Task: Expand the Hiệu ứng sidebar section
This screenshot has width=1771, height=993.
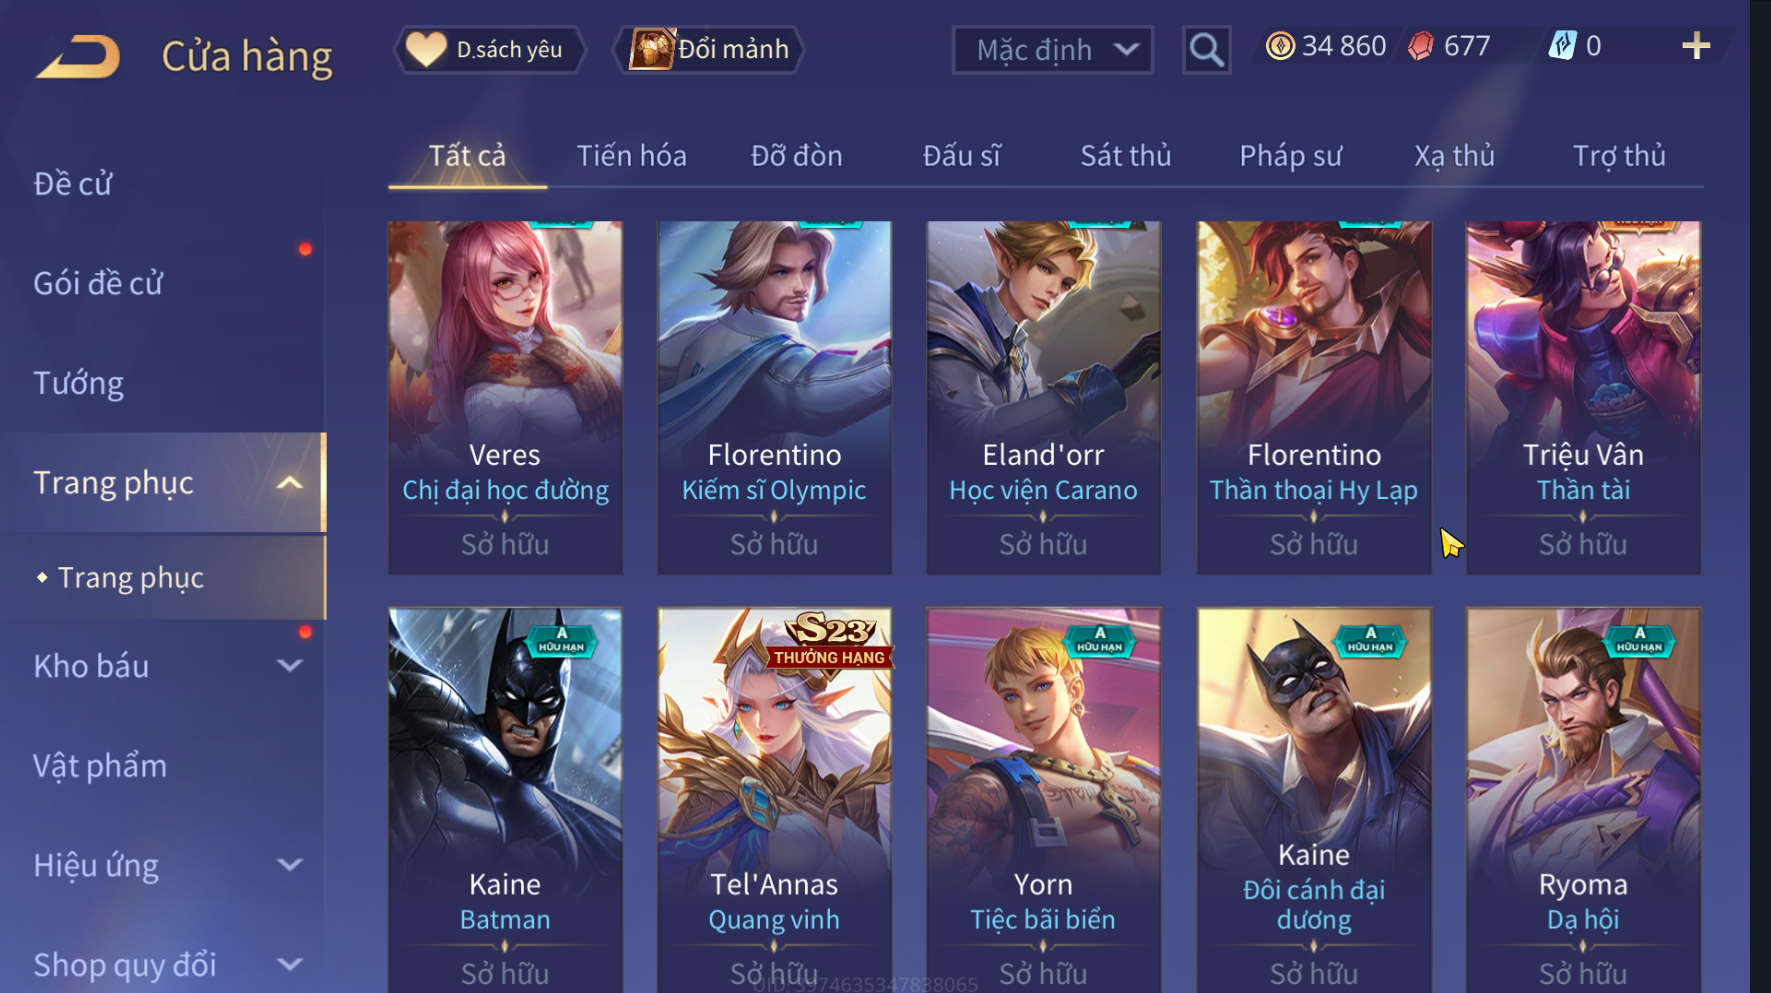Action: [289, 865]
